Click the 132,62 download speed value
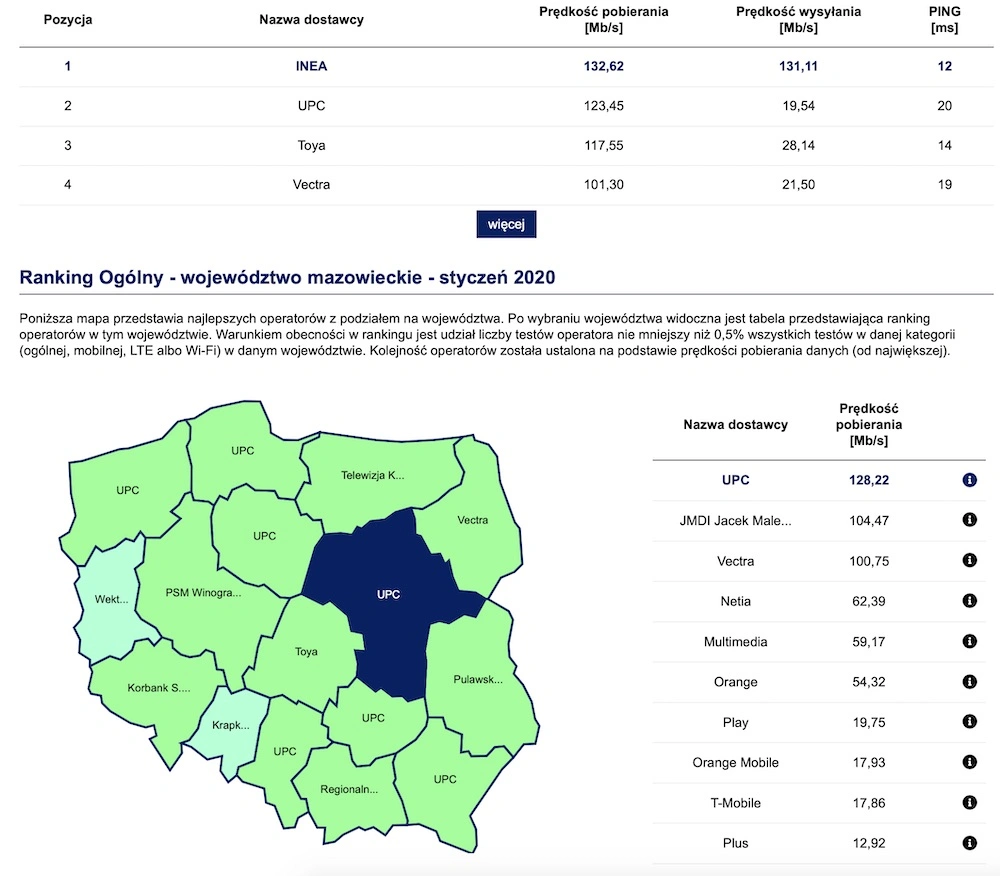The image size is (1000, 876). click(603, 66)
